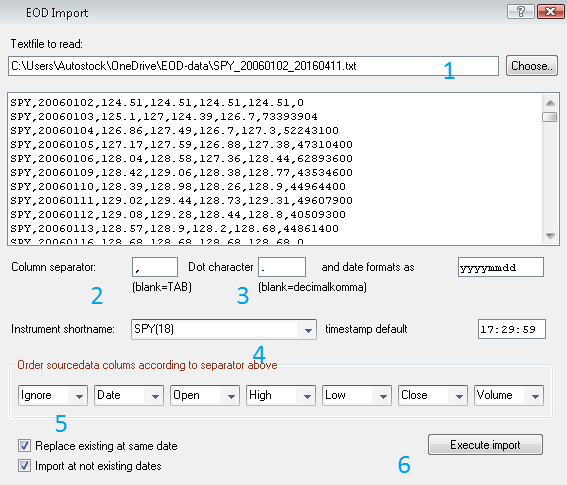The image size is (567, 485).
Task: Click the 'Instrument shortname:' label
Action: coord(63,329)
